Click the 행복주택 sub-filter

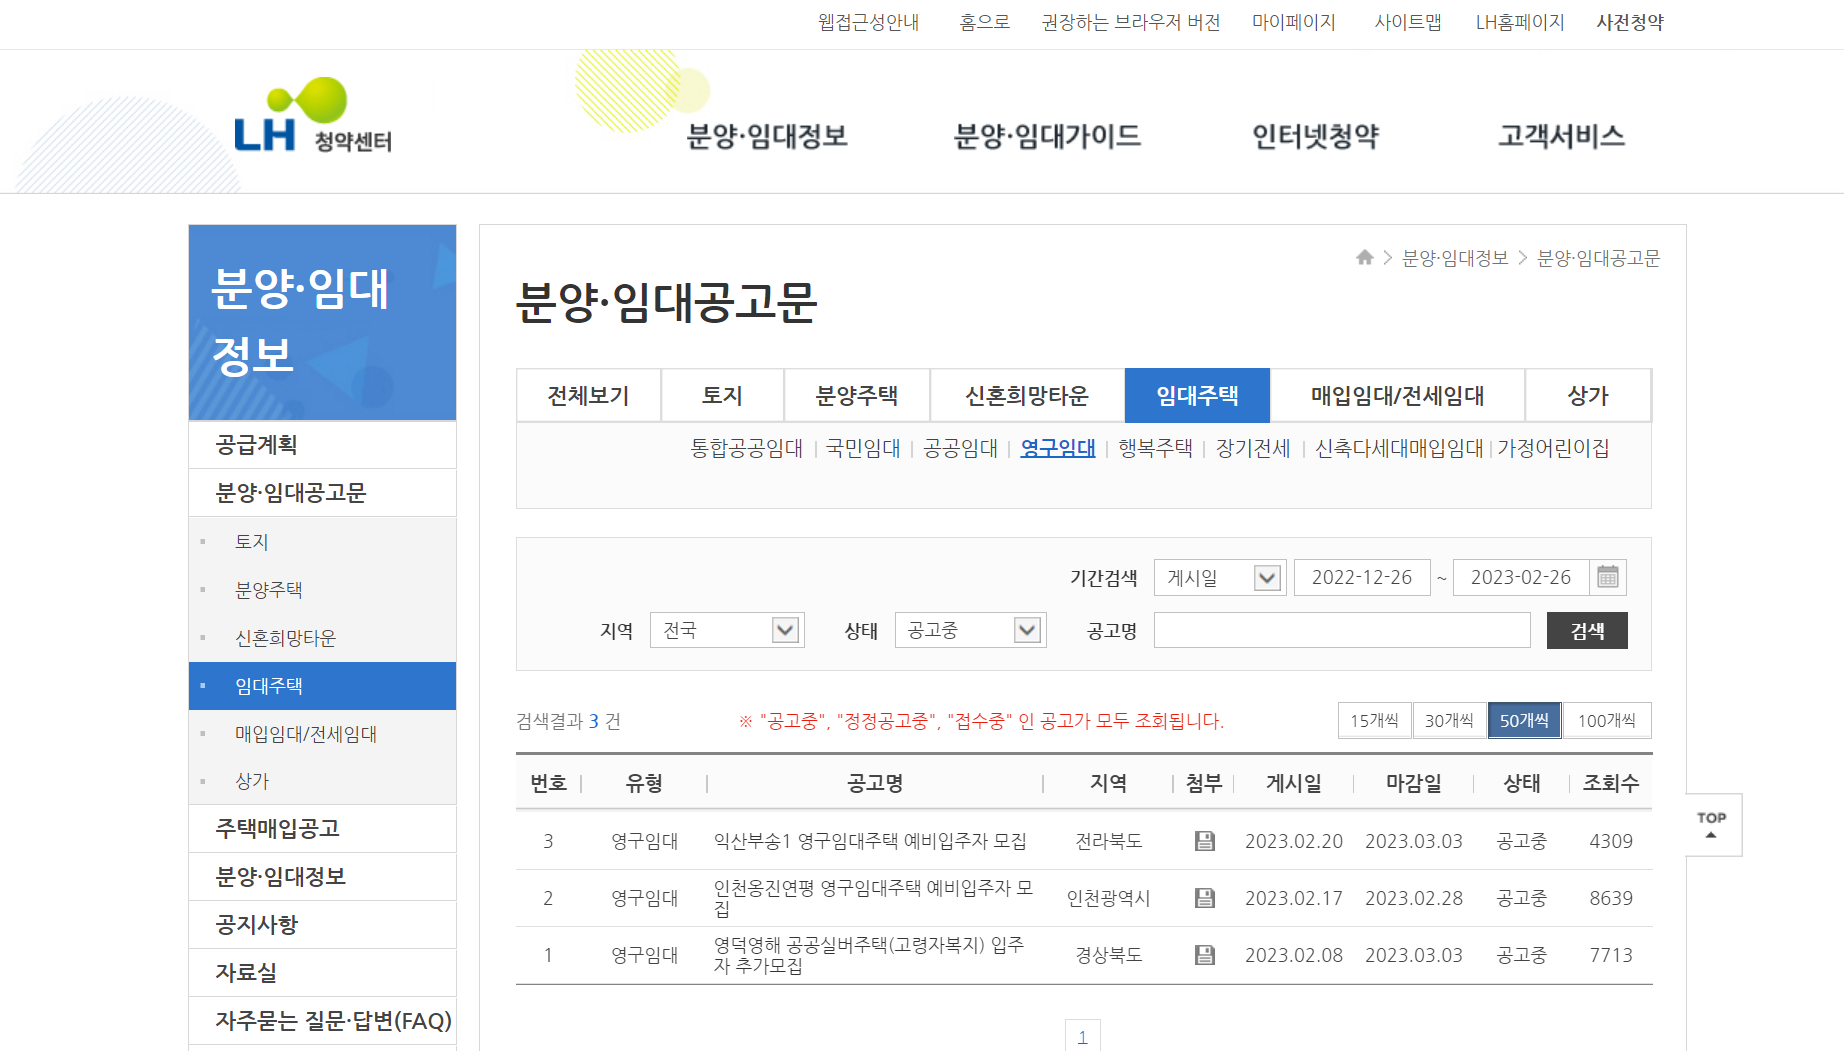1155,448
